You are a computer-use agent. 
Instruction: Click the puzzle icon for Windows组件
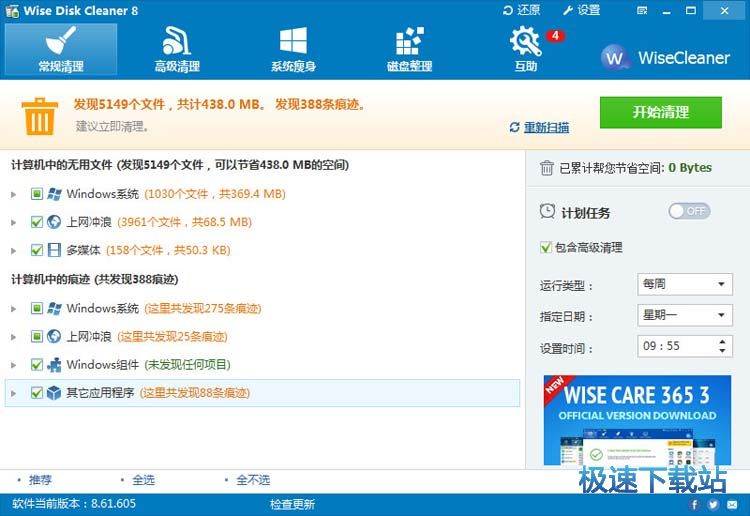tap(54, 364)
